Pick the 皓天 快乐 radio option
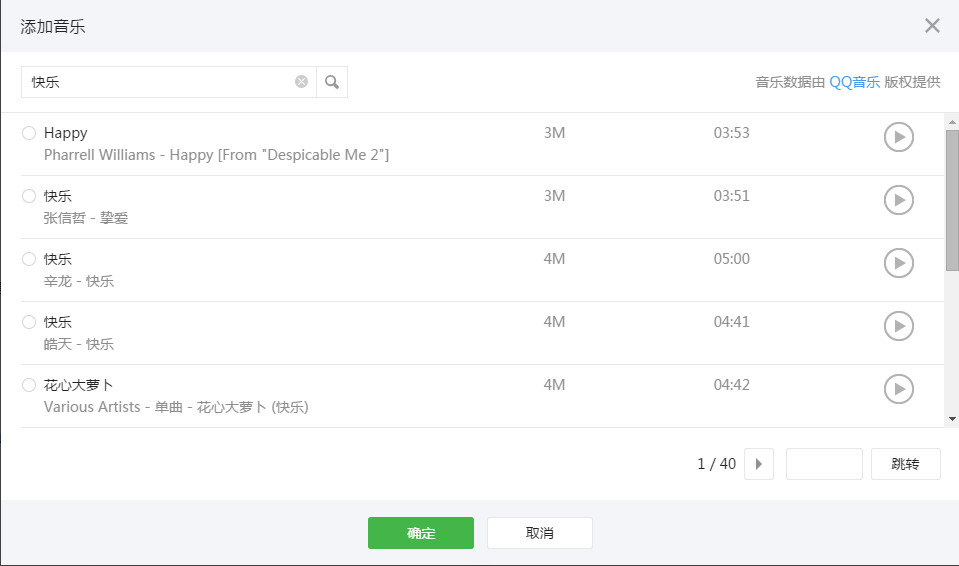959x566 pixels. 29,322
